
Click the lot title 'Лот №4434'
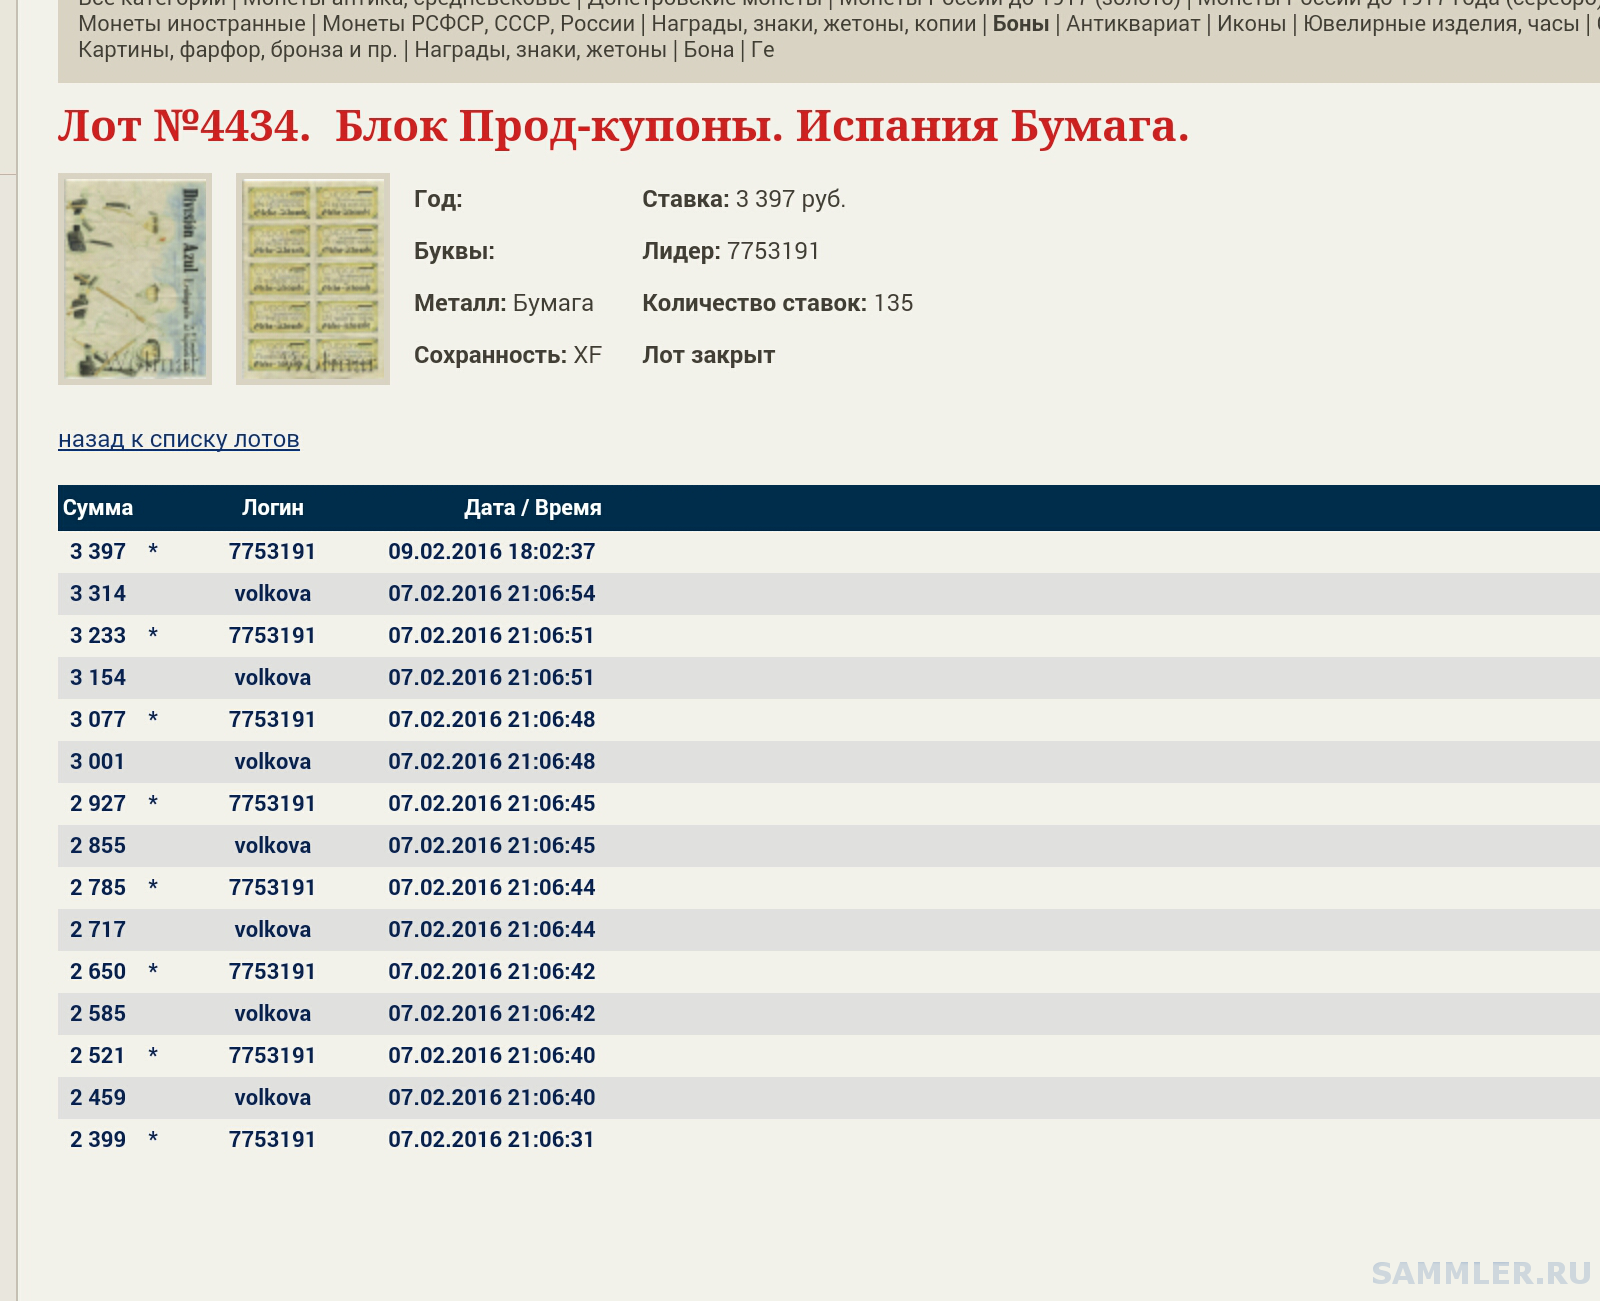click(185, 126)
